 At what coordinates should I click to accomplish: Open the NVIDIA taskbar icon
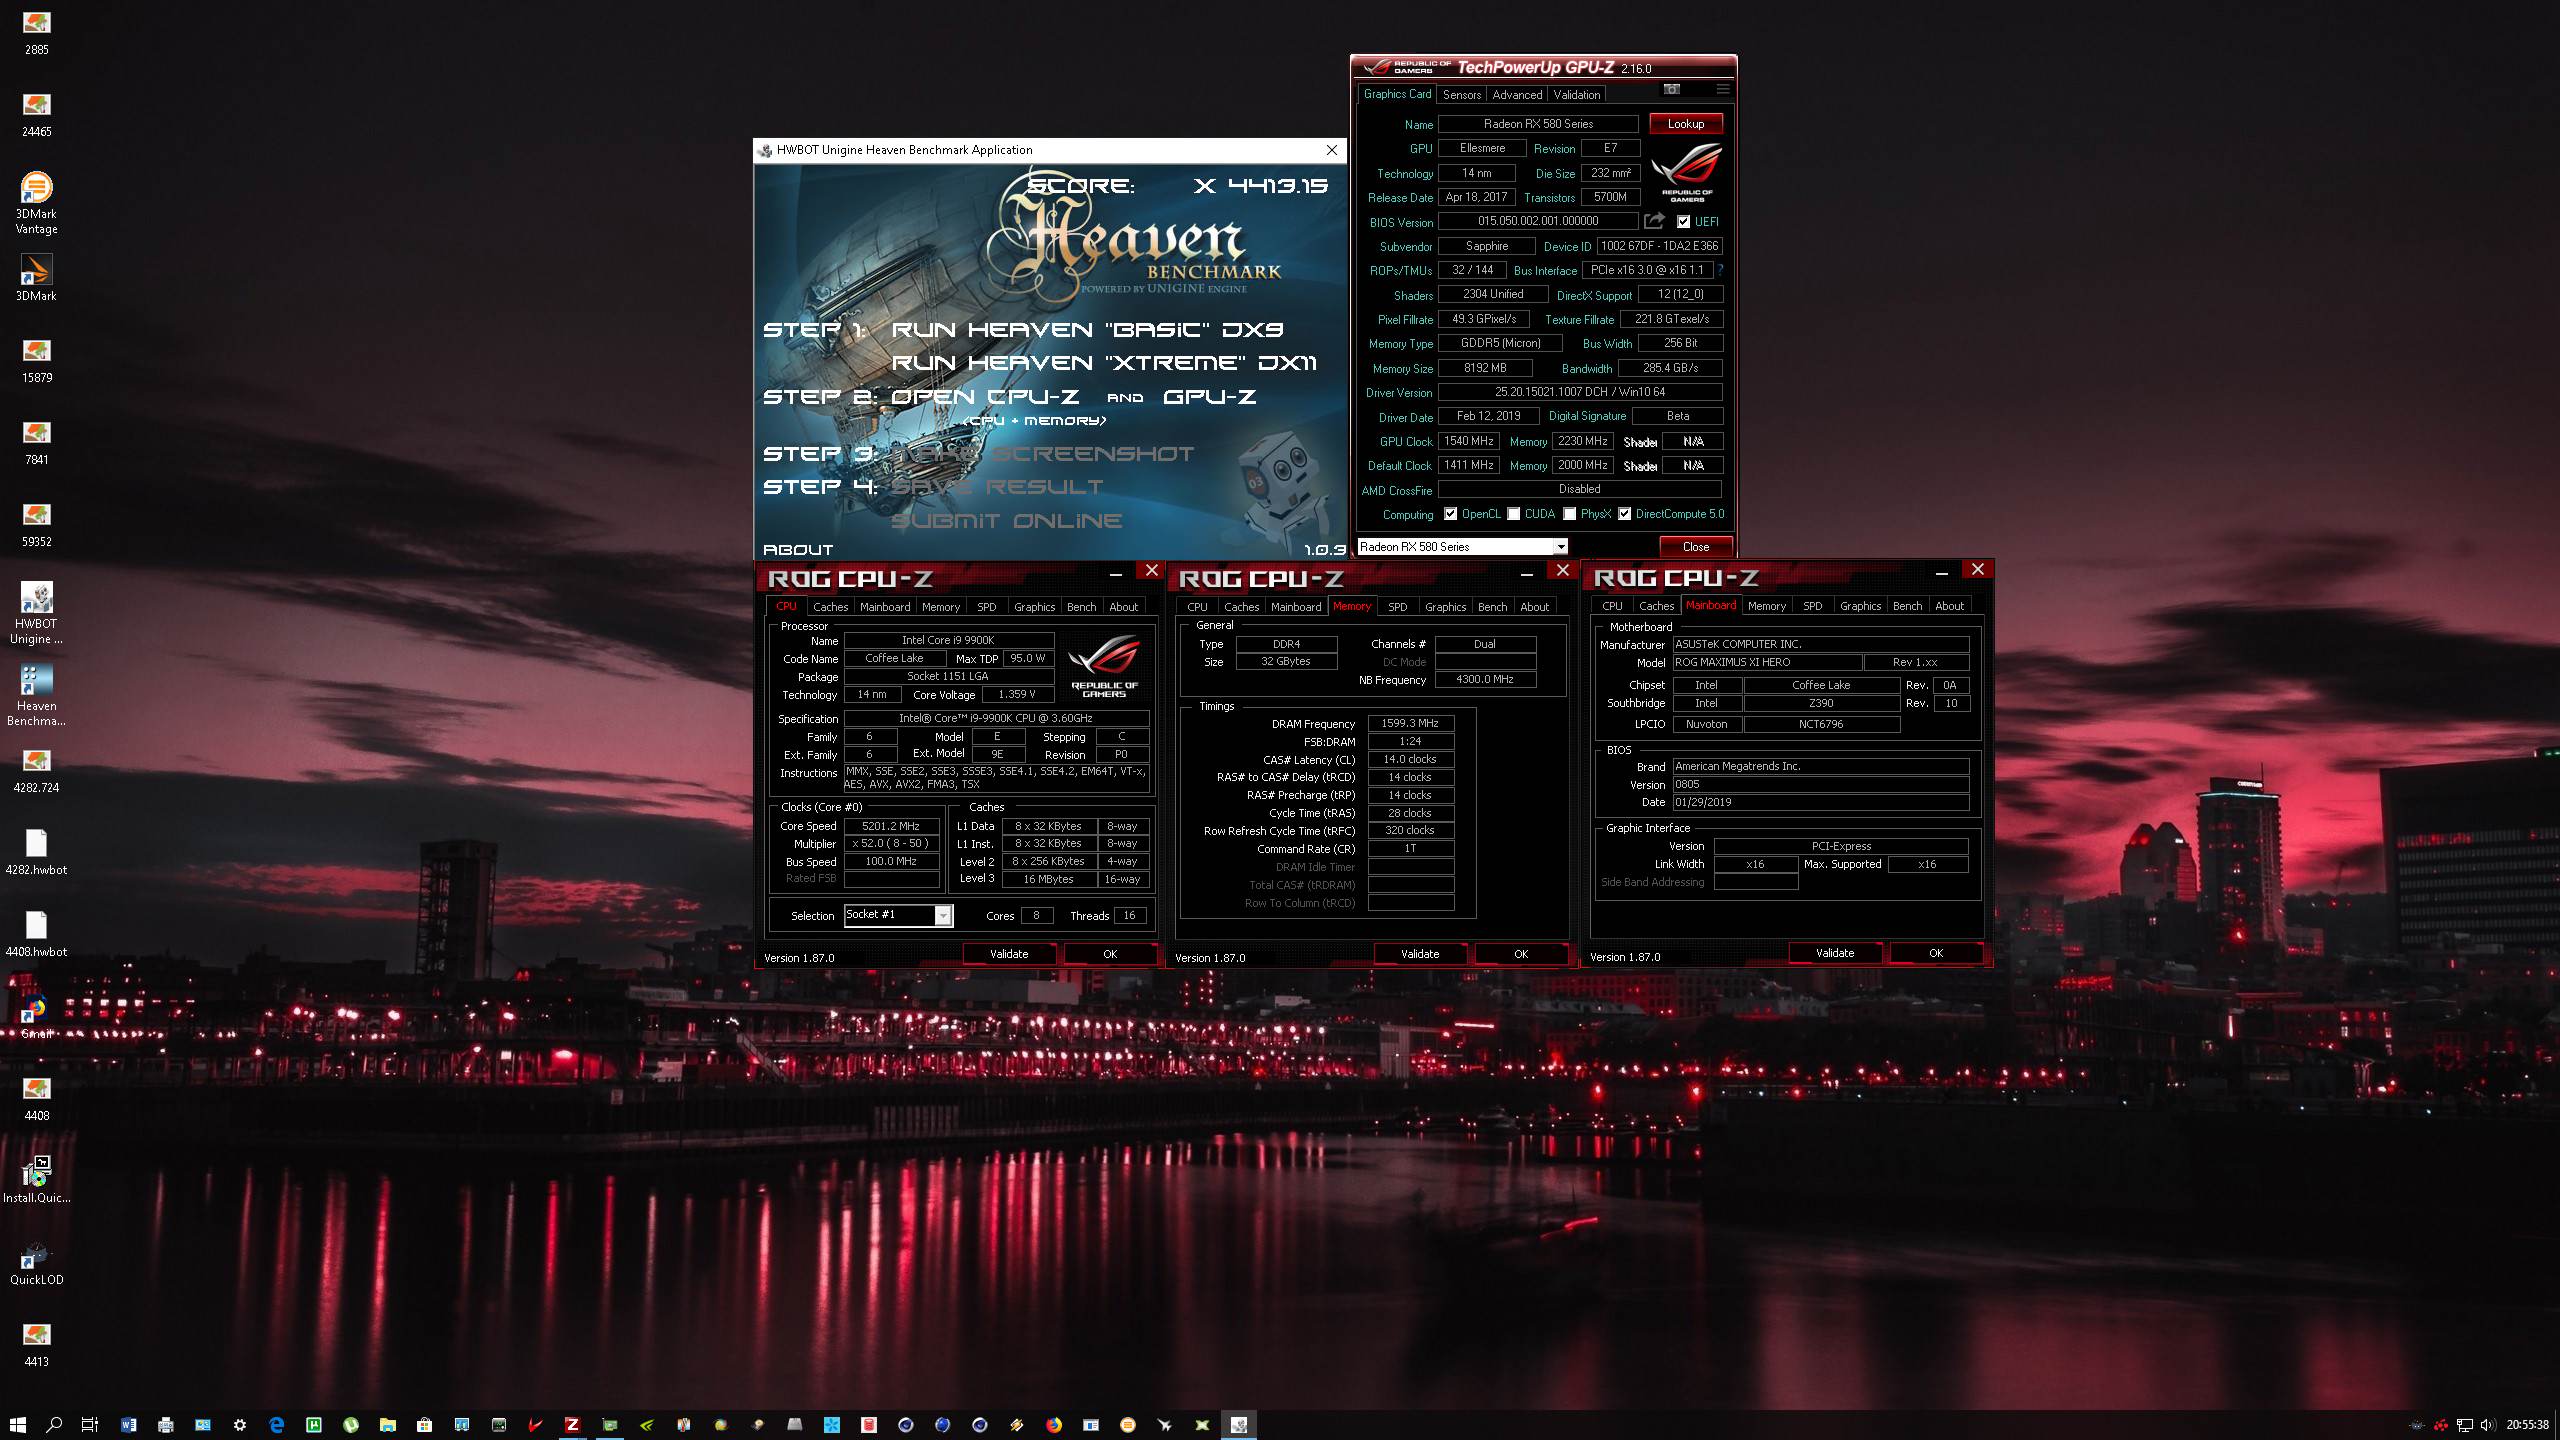click(646, 1425)
